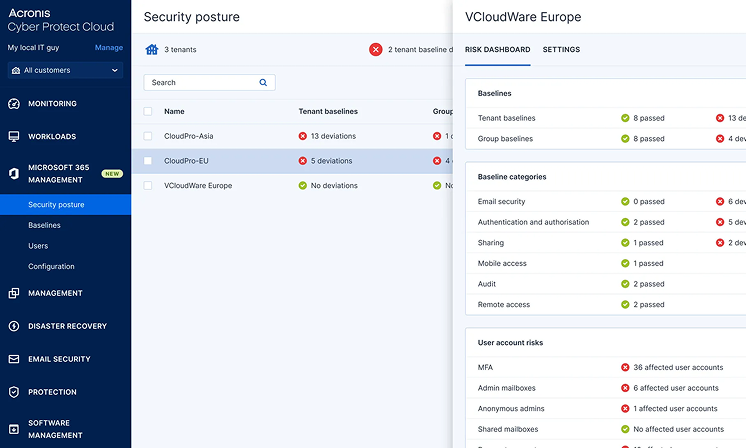Click into the Search field
This screenshot has height=448, width=746.
[x=209, y=82]
